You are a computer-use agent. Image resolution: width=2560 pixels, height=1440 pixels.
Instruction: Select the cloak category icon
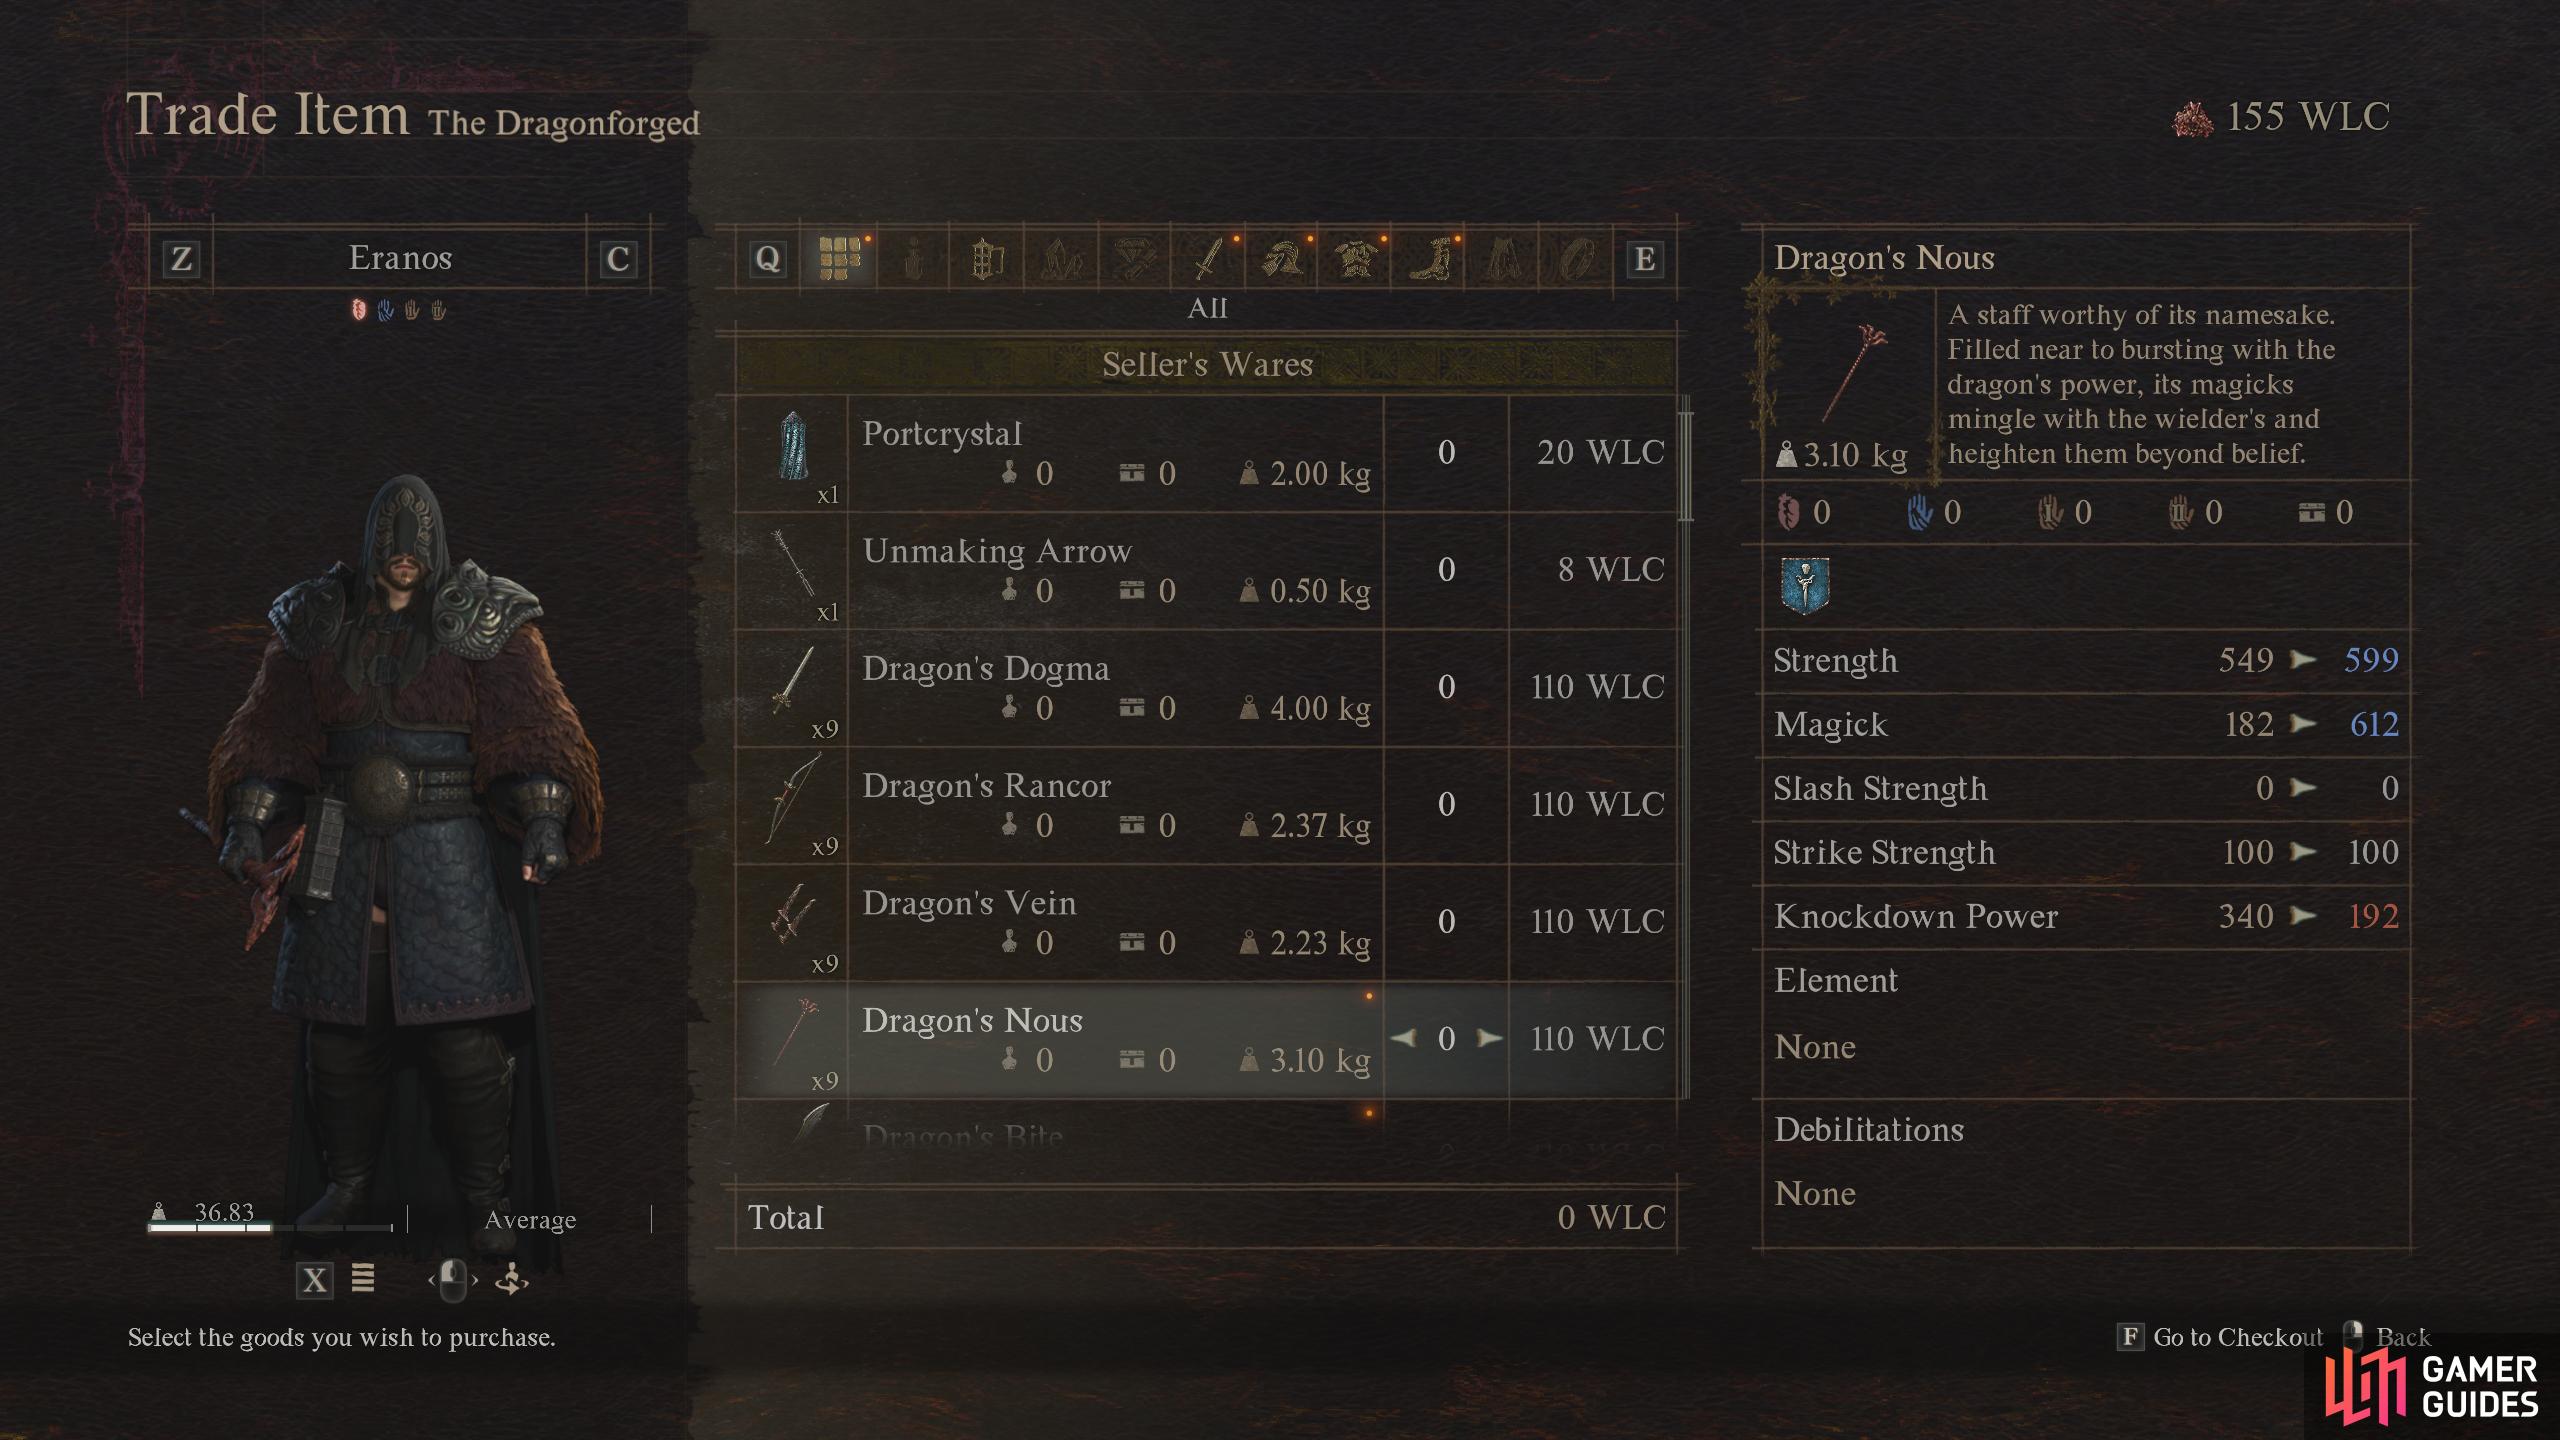click(x=1503, y=259)
